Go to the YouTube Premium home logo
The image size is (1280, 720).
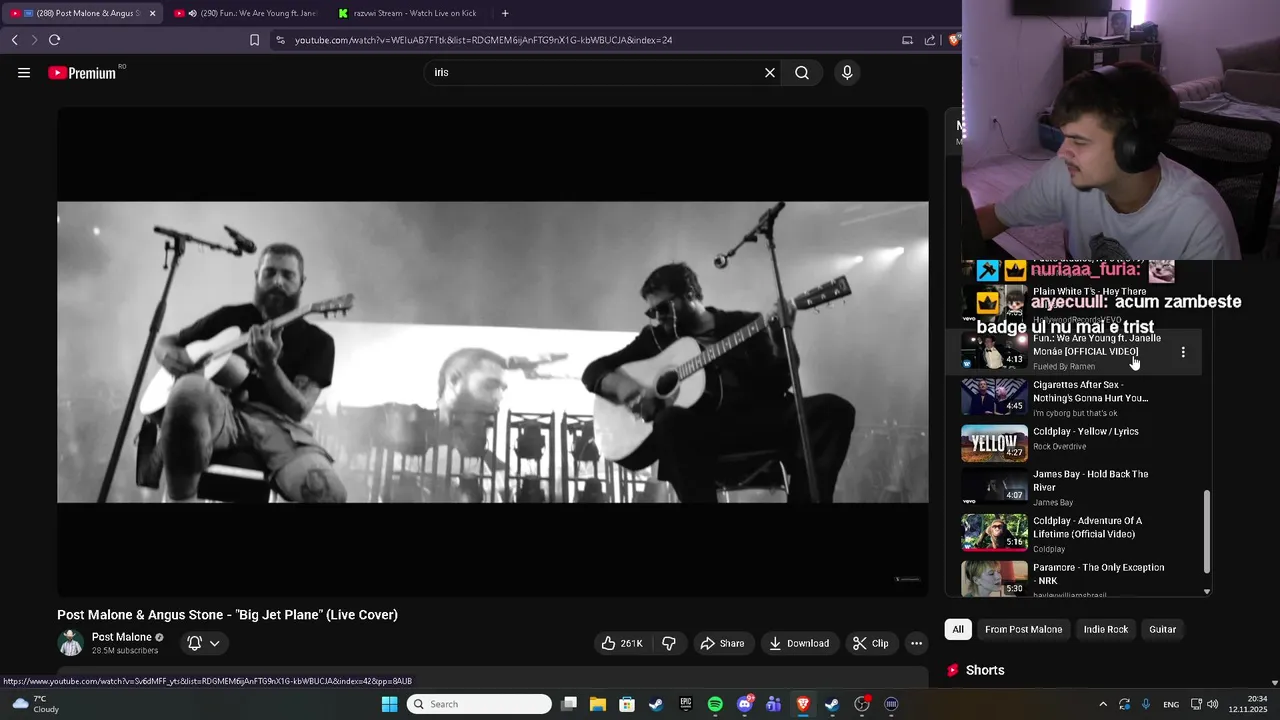coord(82,73)
